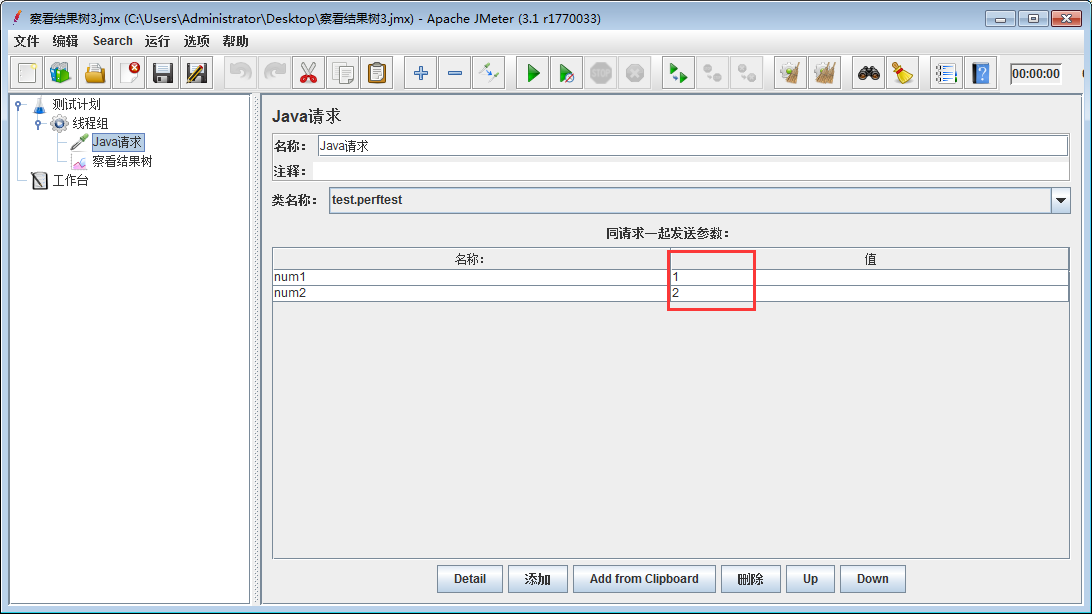Click the 值 column header
The height and width of the screenshot is (614, 1092).
[869, 259]
